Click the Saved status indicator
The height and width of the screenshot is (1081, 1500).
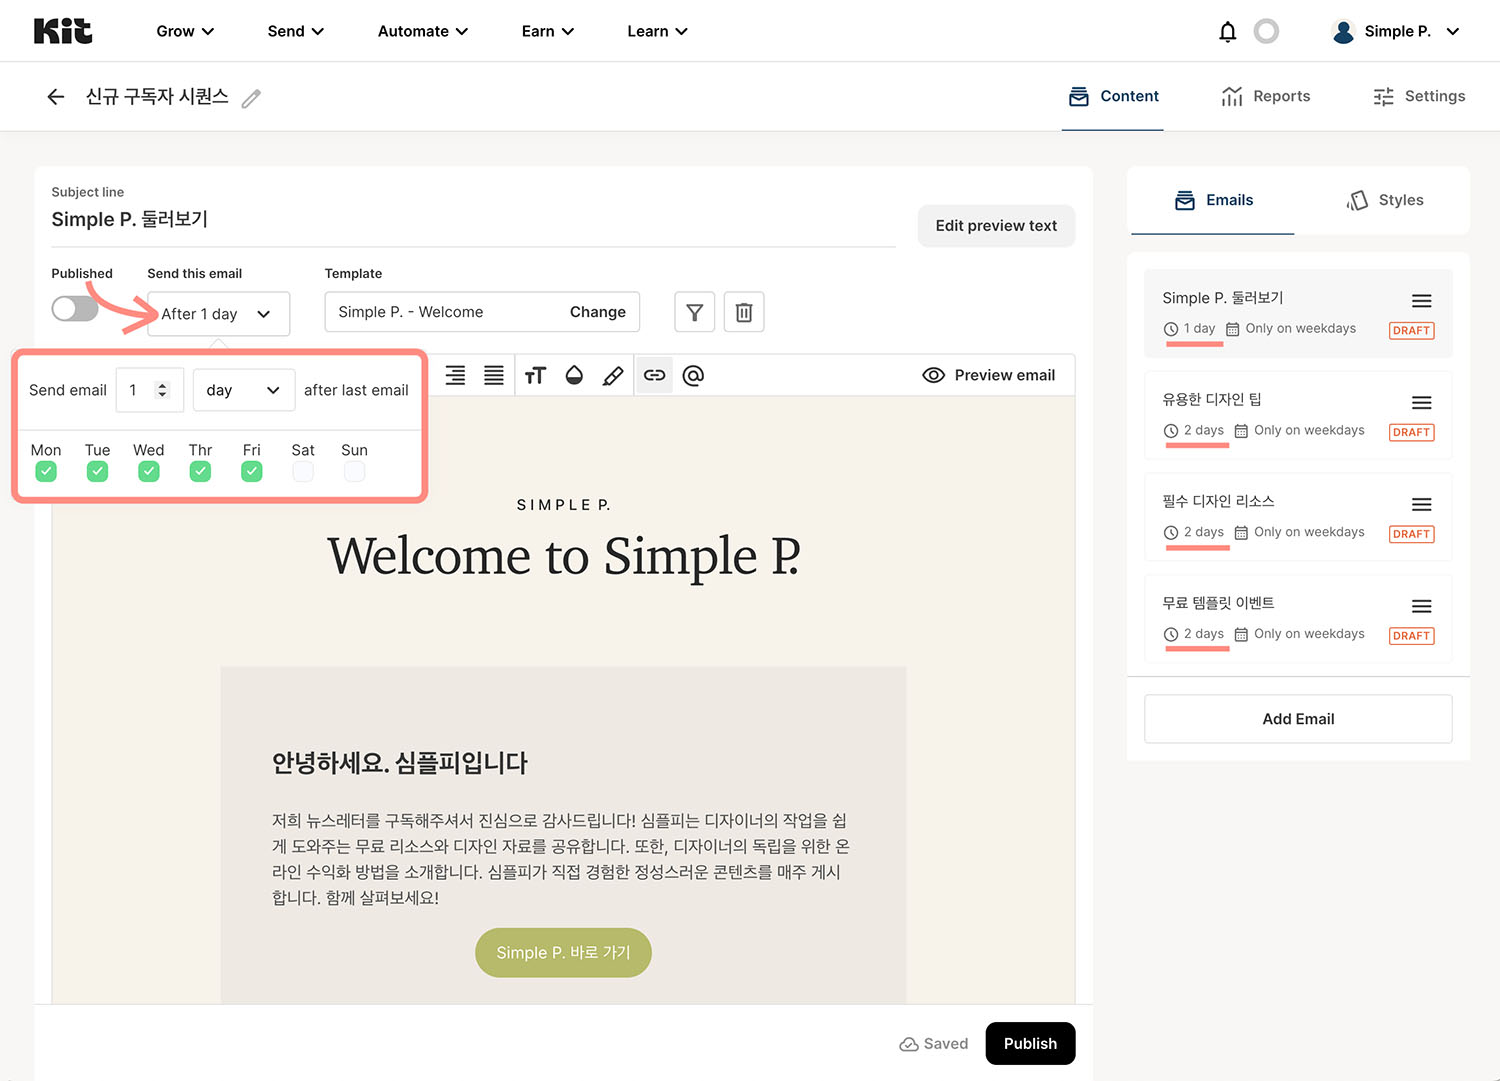tap(934, 1043)
